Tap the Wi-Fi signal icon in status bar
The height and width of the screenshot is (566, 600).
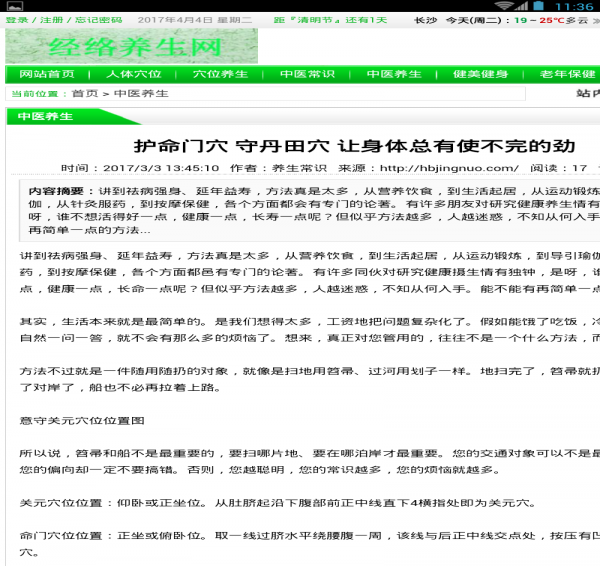(503, 6)
